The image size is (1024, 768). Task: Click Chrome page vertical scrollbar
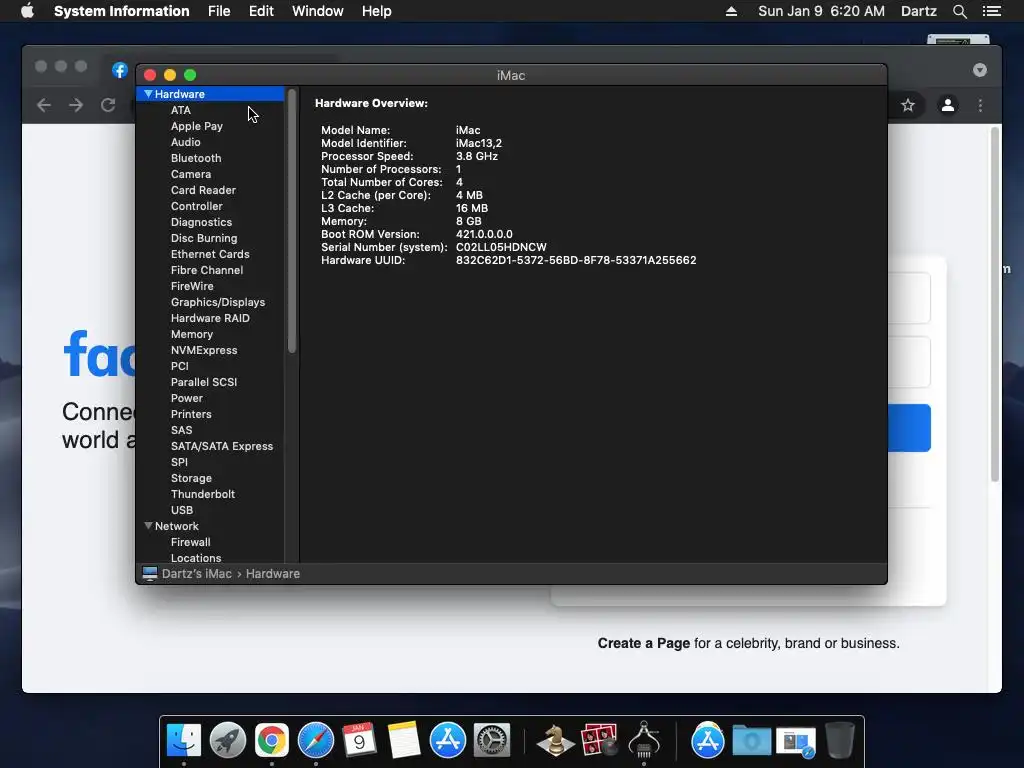pos(995,304)
